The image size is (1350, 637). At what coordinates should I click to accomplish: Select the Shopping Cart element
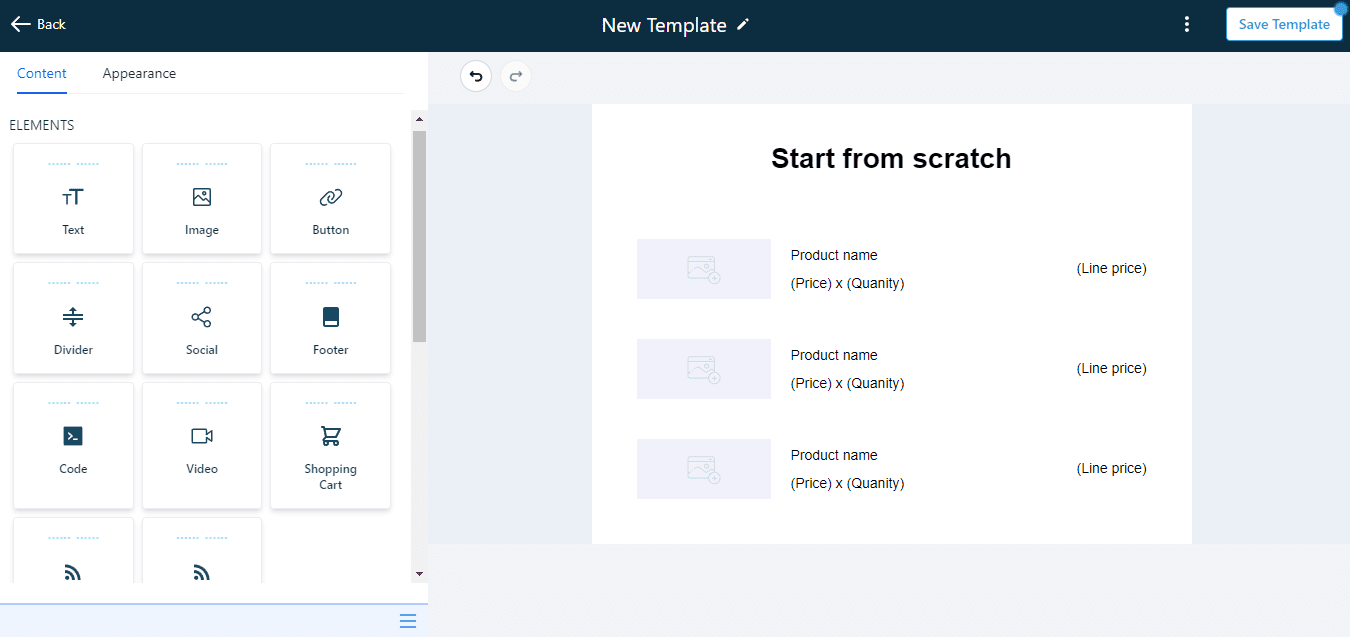[x=330, y=445]
